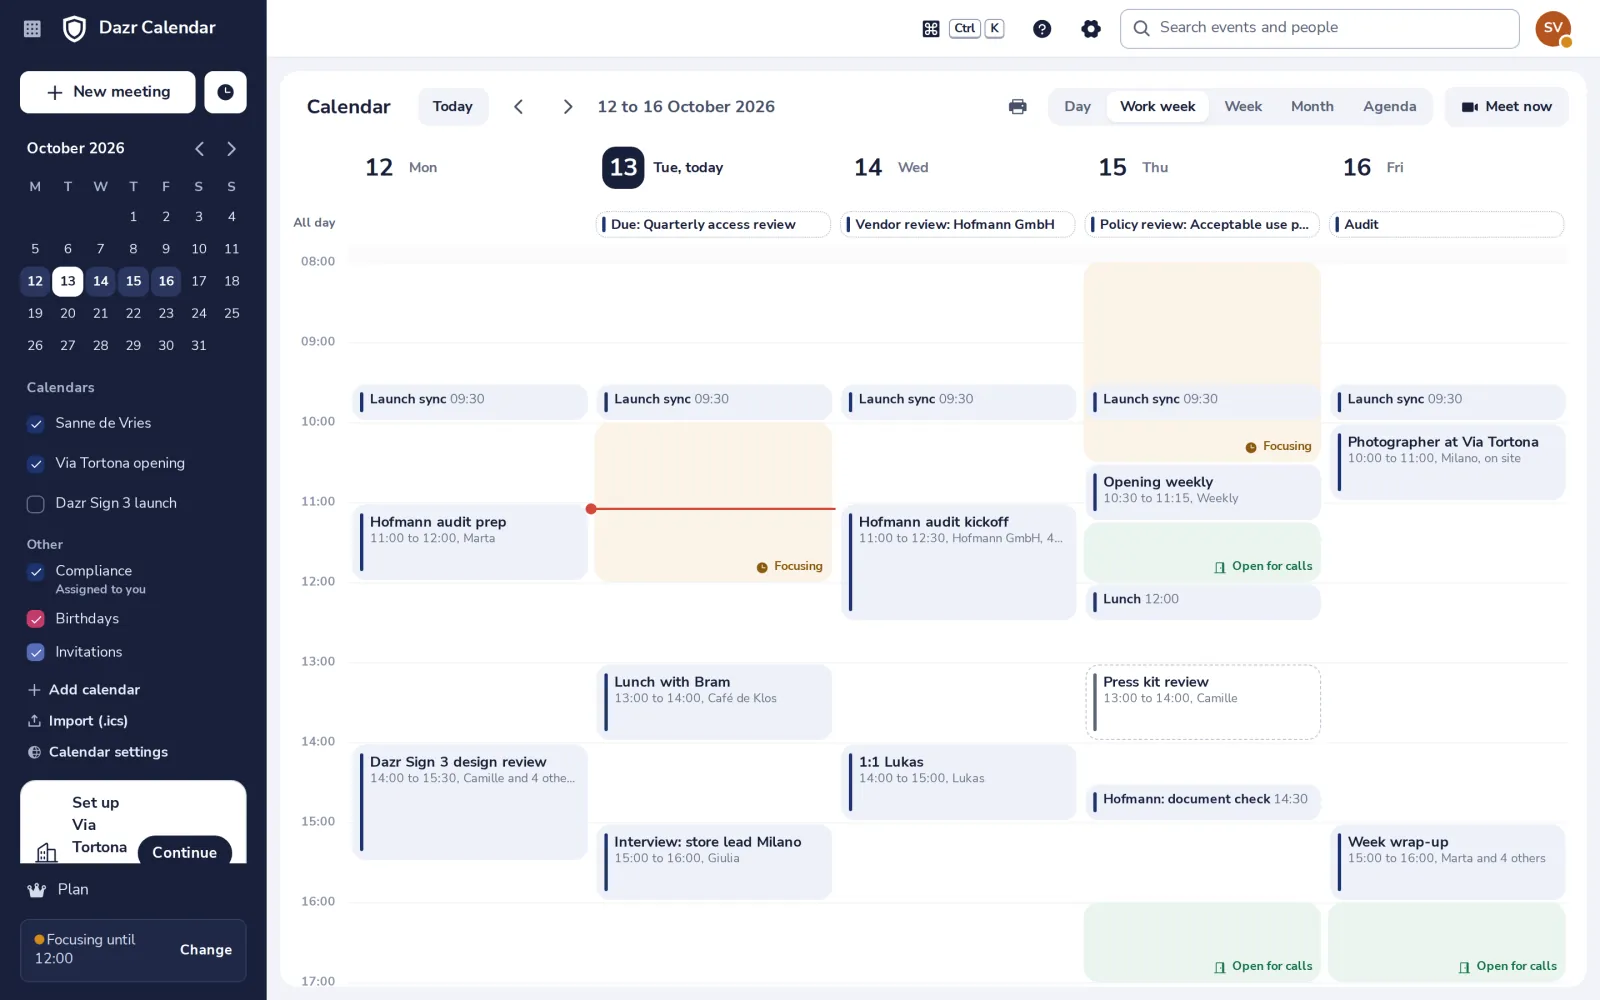Enable the Dazr Sign 3 launch calendar
Viewport: 1600px width, 1000px height.
(36, 504)
